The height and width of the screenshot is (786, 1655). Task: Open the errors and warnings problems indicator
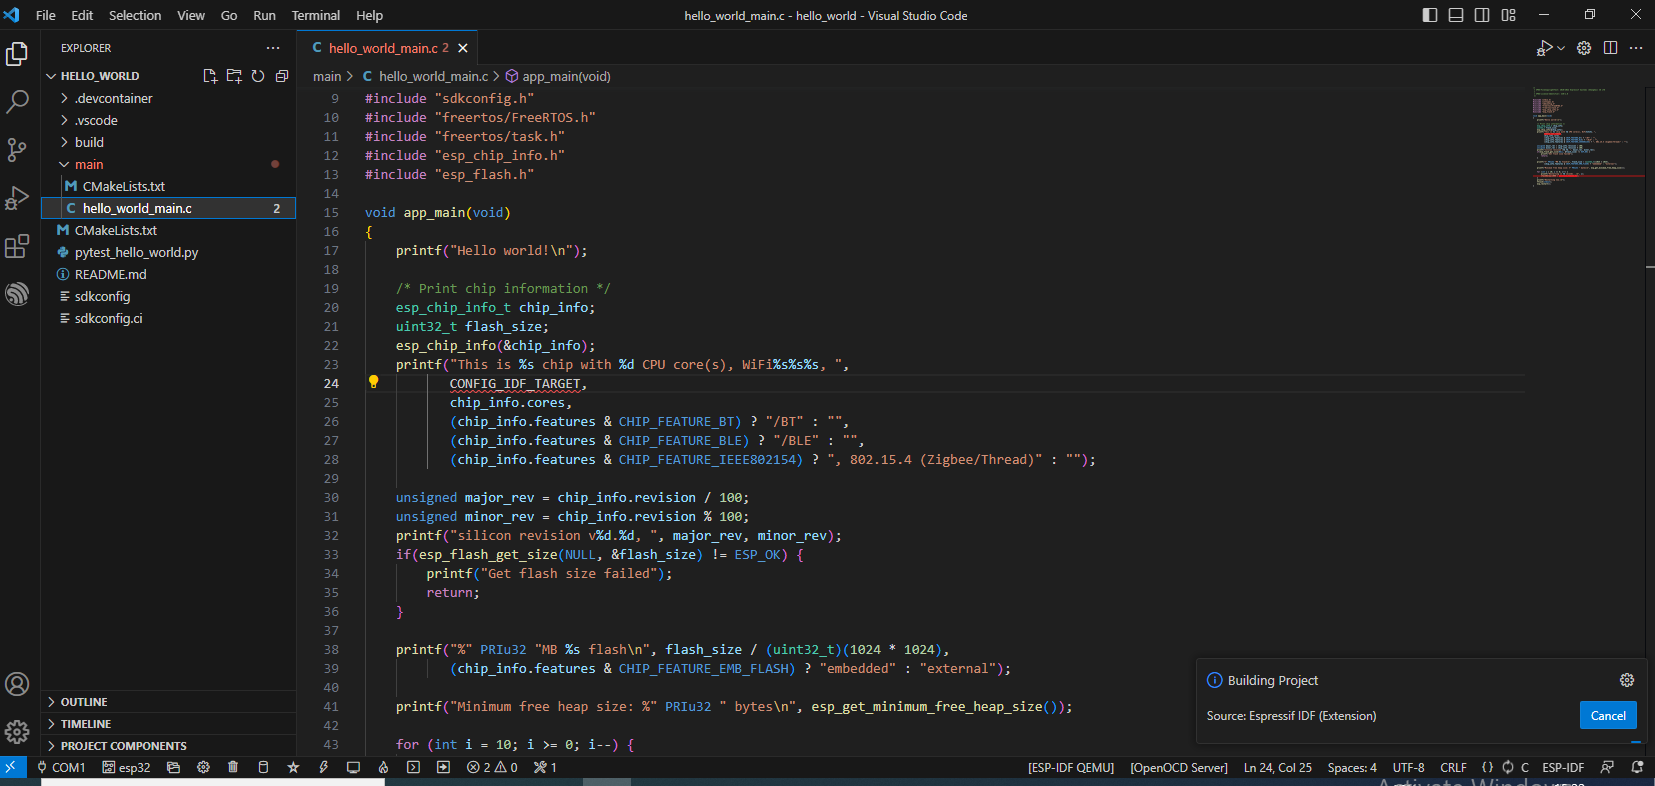492,767
